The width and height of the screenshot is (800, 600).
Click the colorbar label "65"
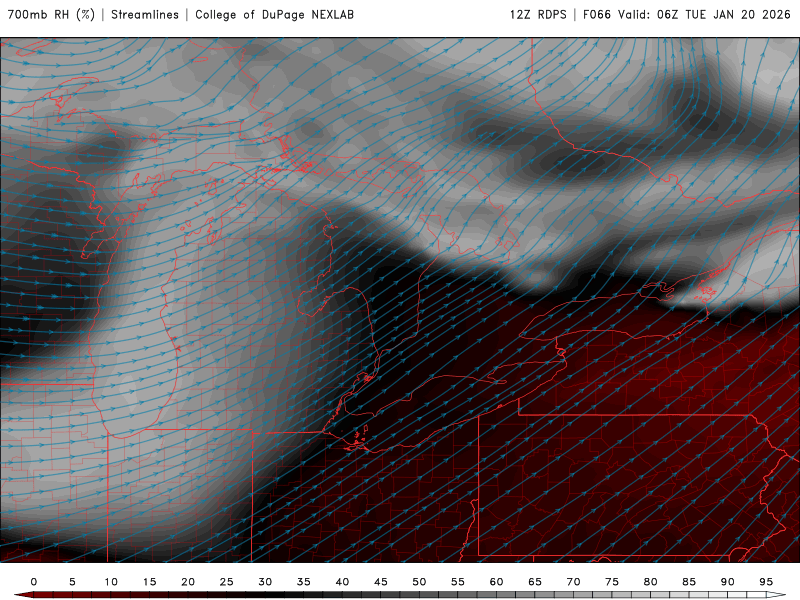tap(535, 582)
